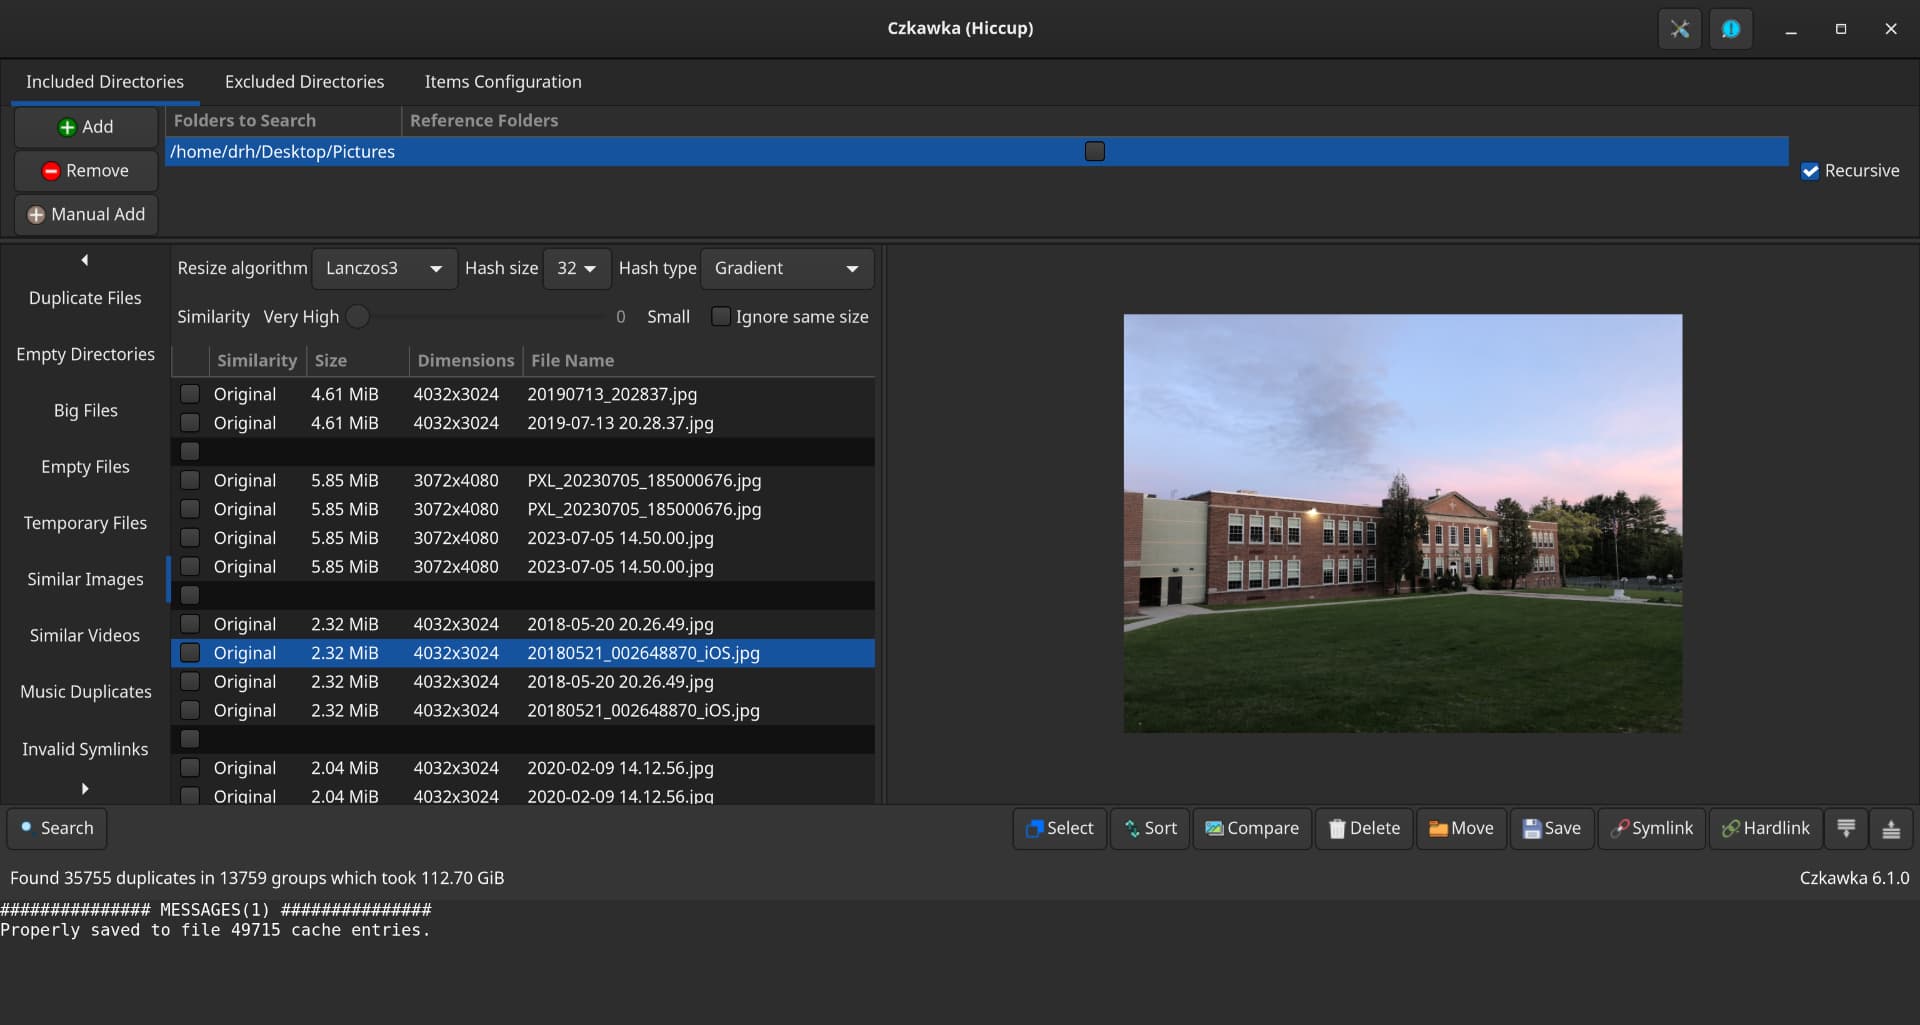The image size is (1920, 1025).
Task: Select Similar Images mode
Action: pyautogui.click(x=85, y=579)
